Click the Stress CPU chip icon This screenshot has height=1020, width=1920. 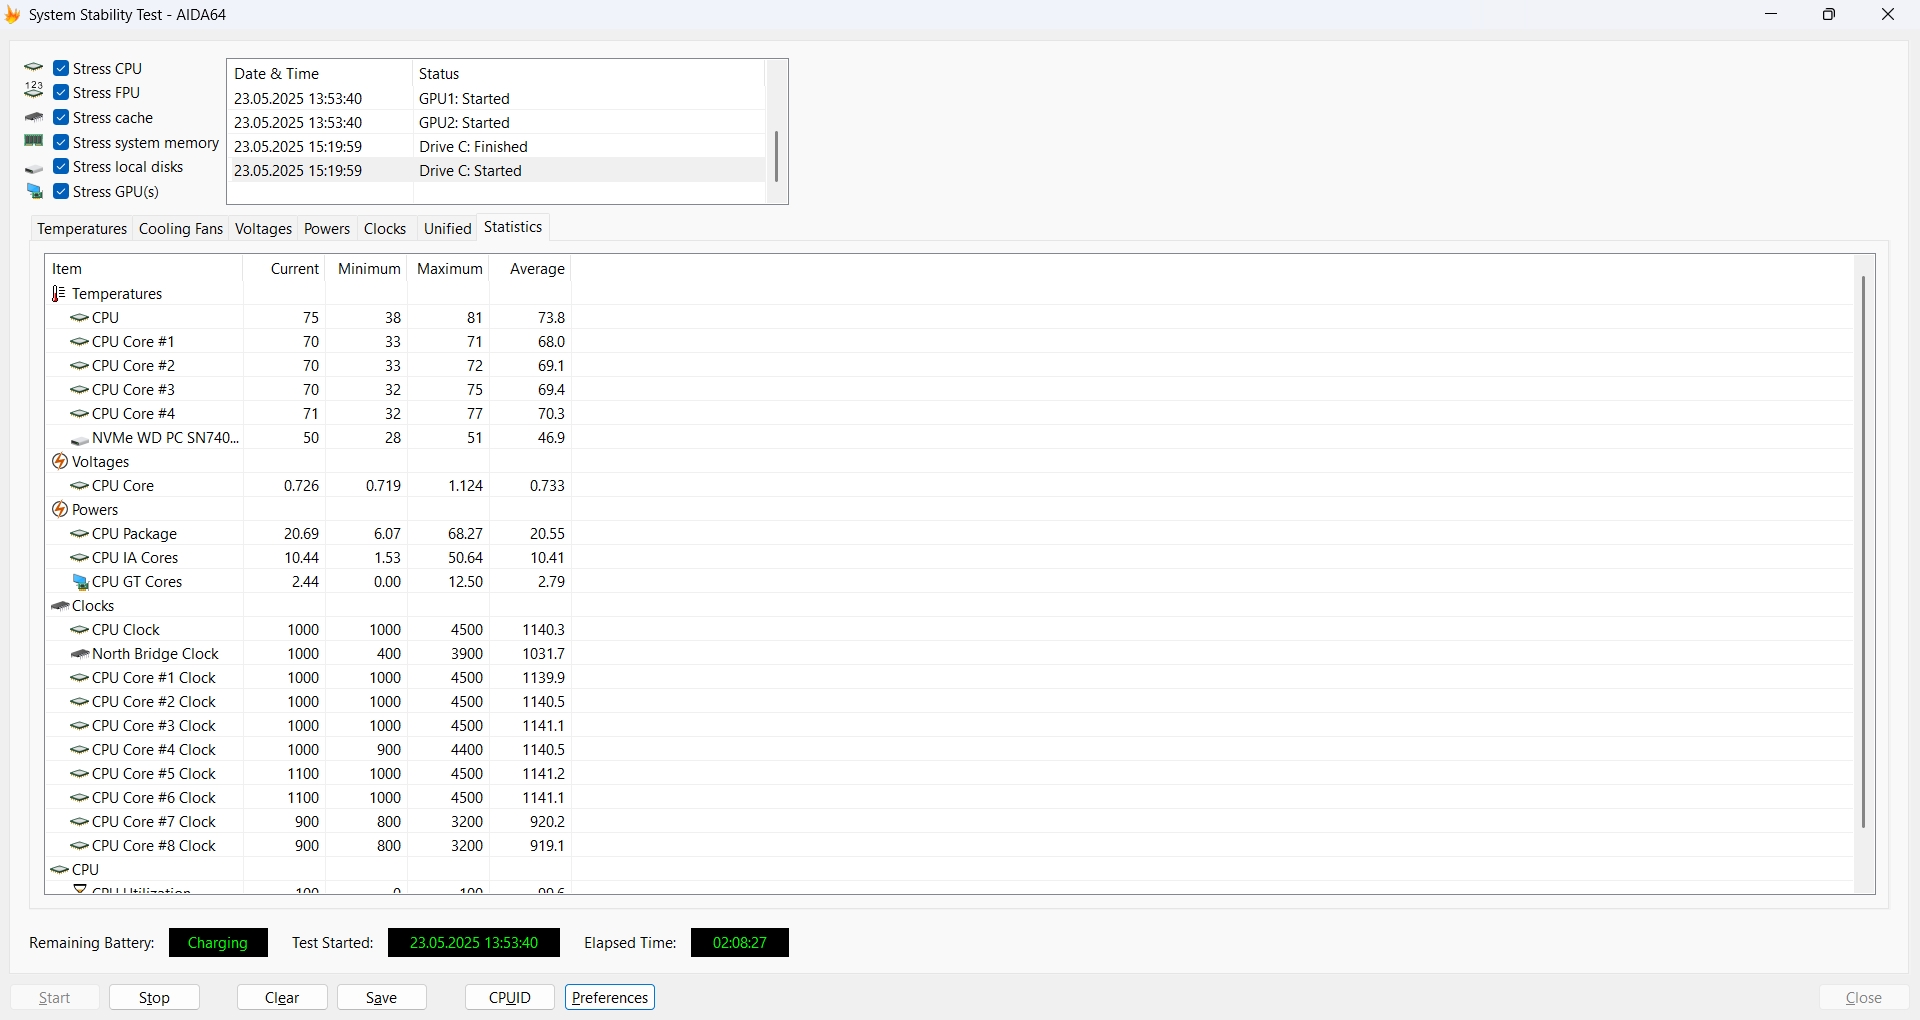(x=34, y=68)
